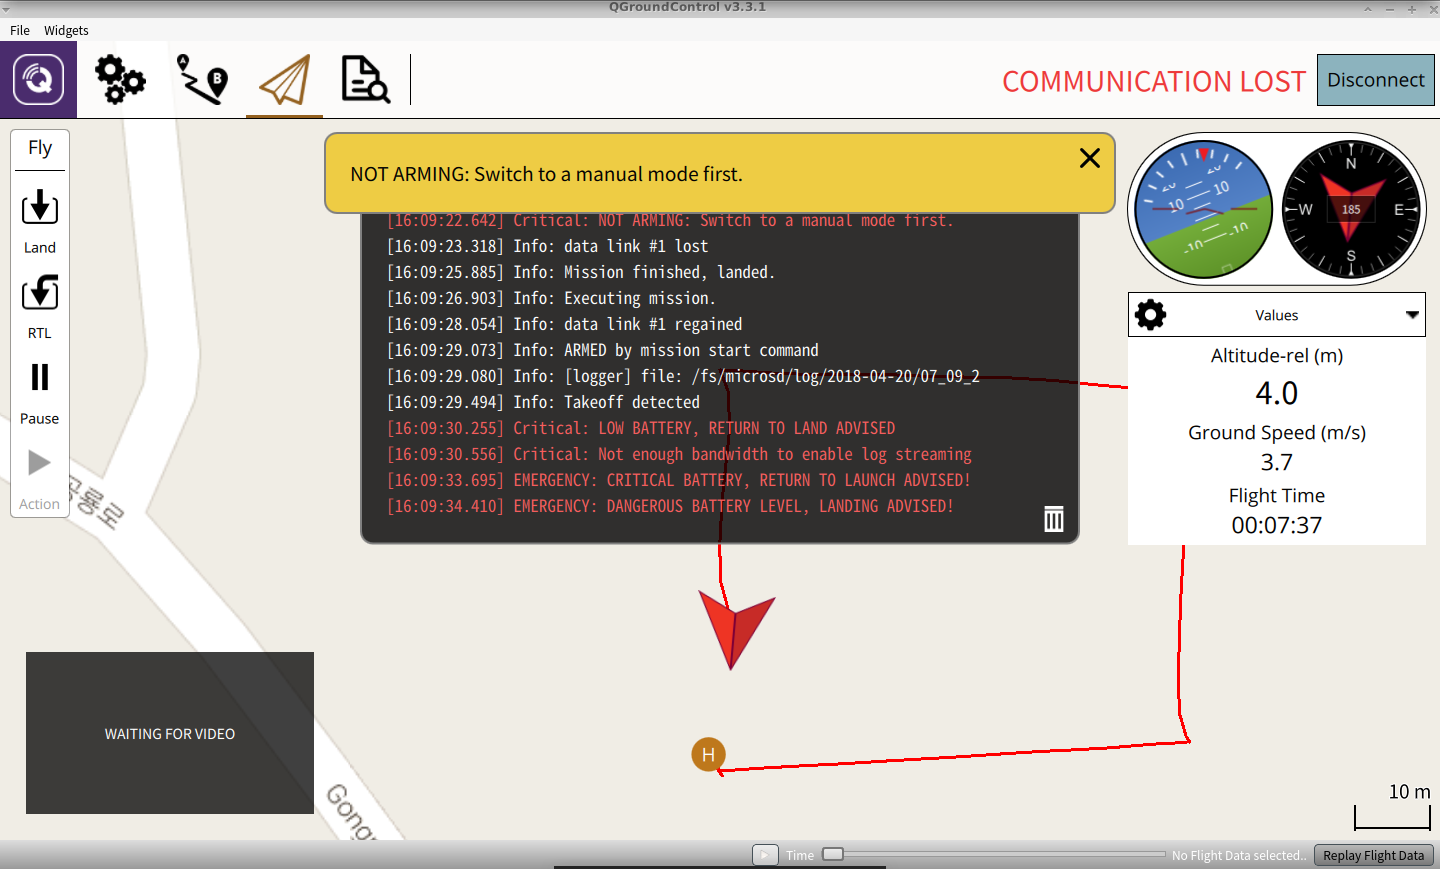Clear messages with the trash icon

pyautogui.click(x=1054, y=518)
